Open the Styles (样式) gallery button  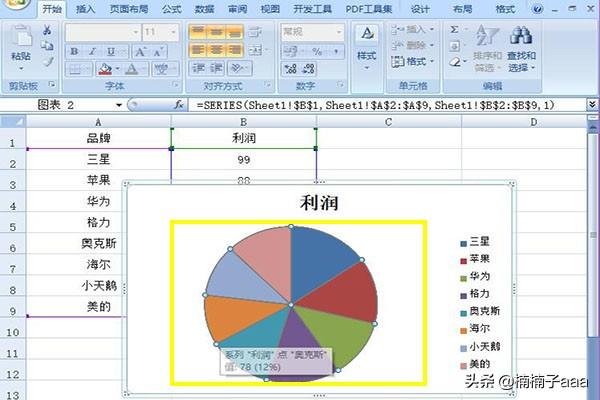(367, 47)
